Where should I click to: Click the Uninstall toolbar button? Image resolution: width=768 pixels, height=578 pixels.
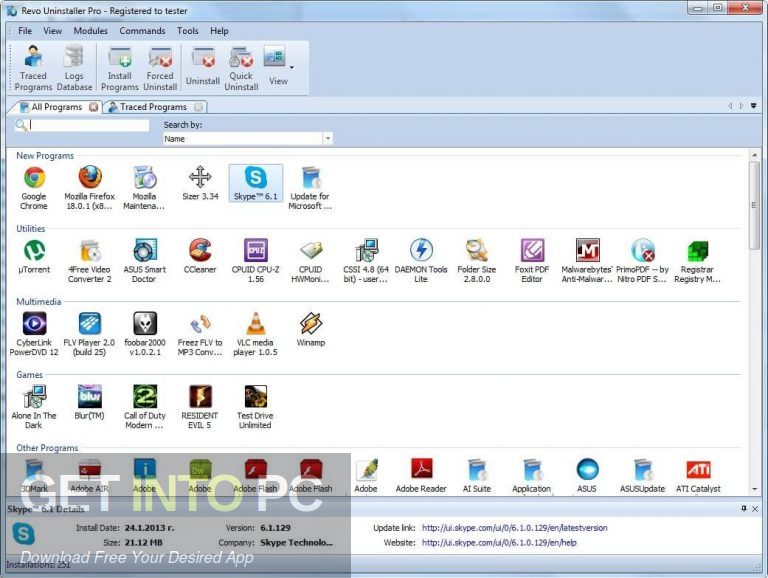pos(202,68)
